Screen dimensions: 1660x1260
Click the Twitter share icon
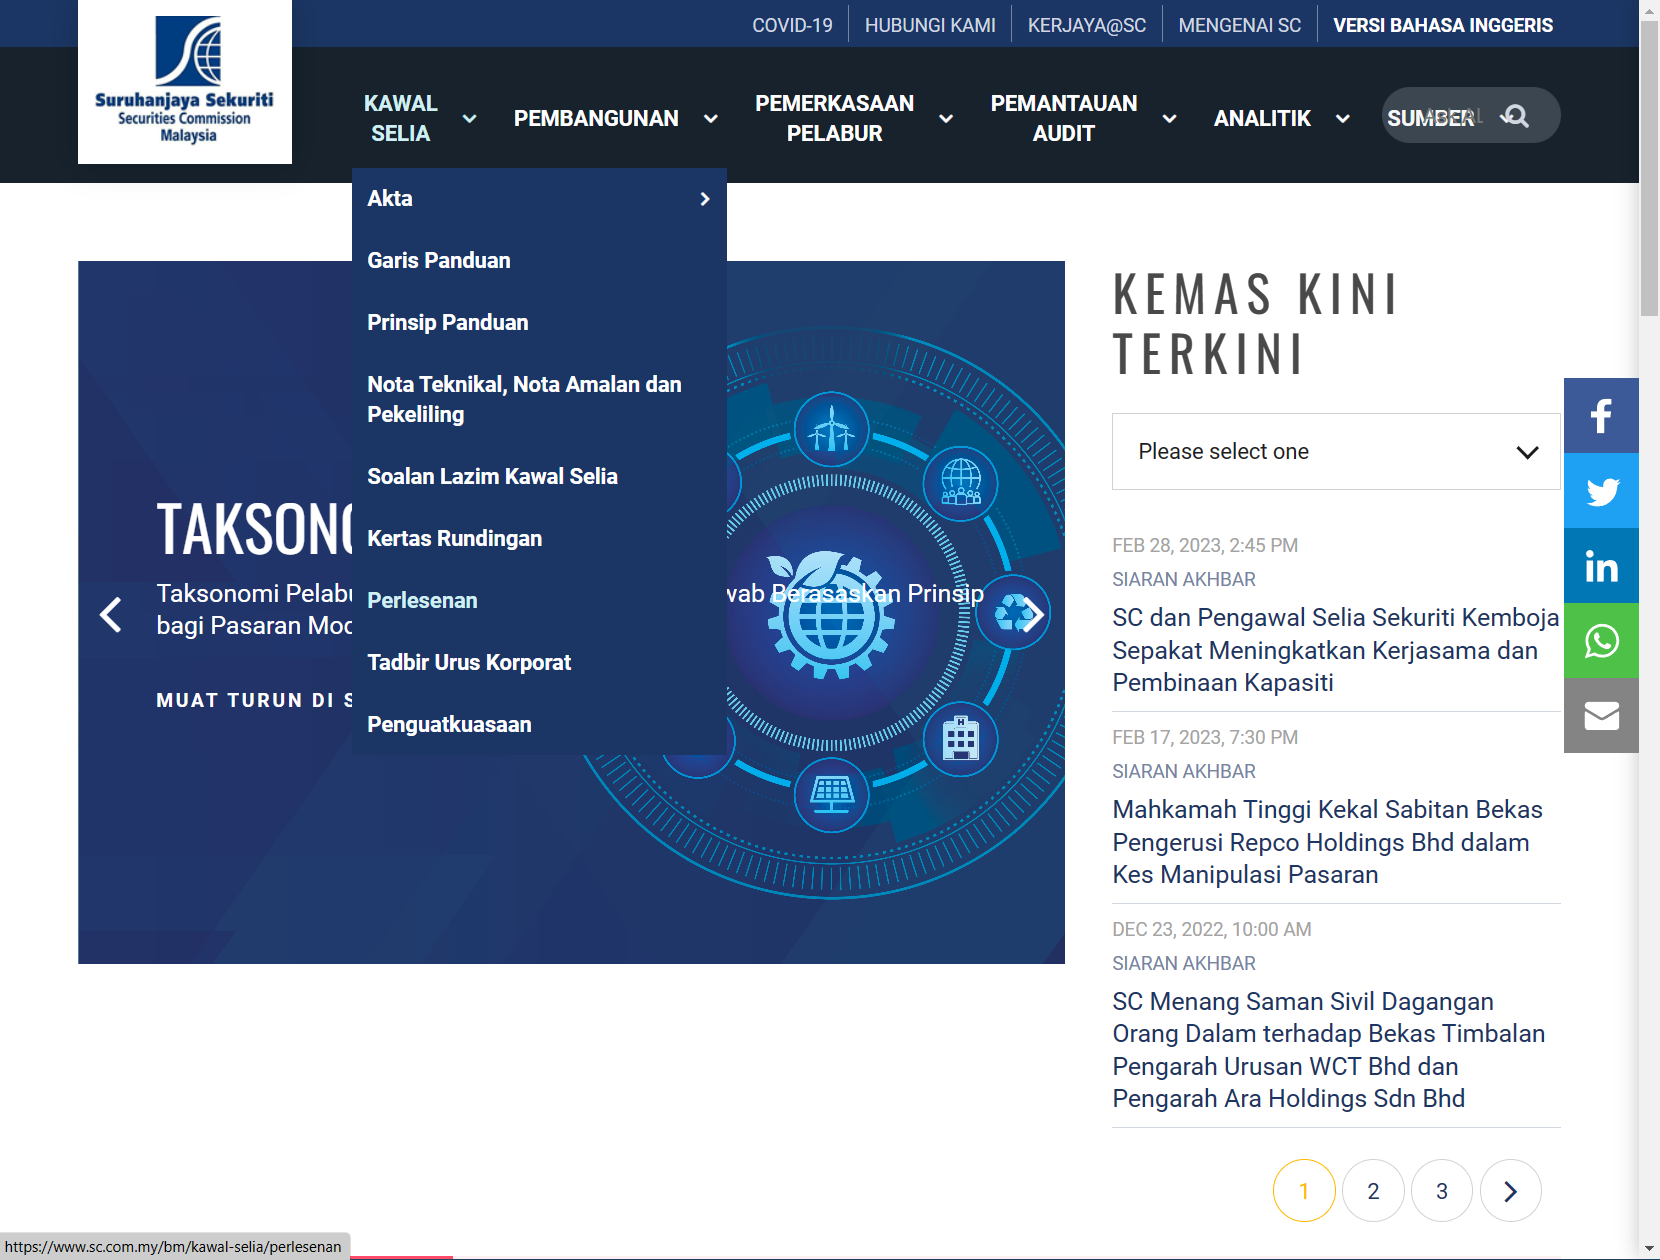pos(1601,491)
